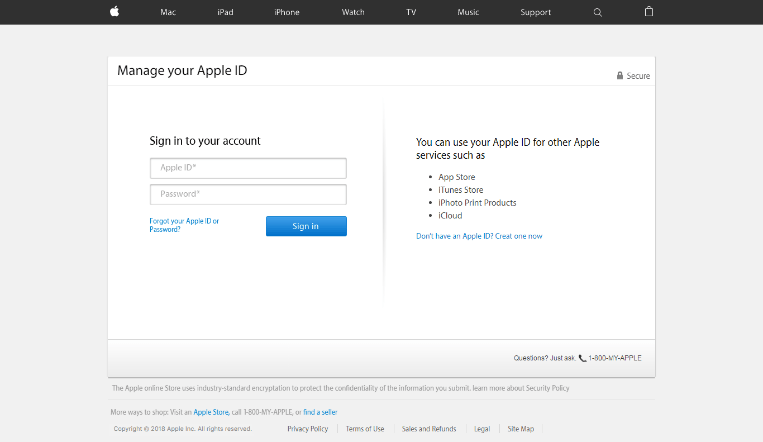This screenshot has width=763, height=442.
Task: Click the 1-800-MY-APPLE phone number
Action: point(615,358)
